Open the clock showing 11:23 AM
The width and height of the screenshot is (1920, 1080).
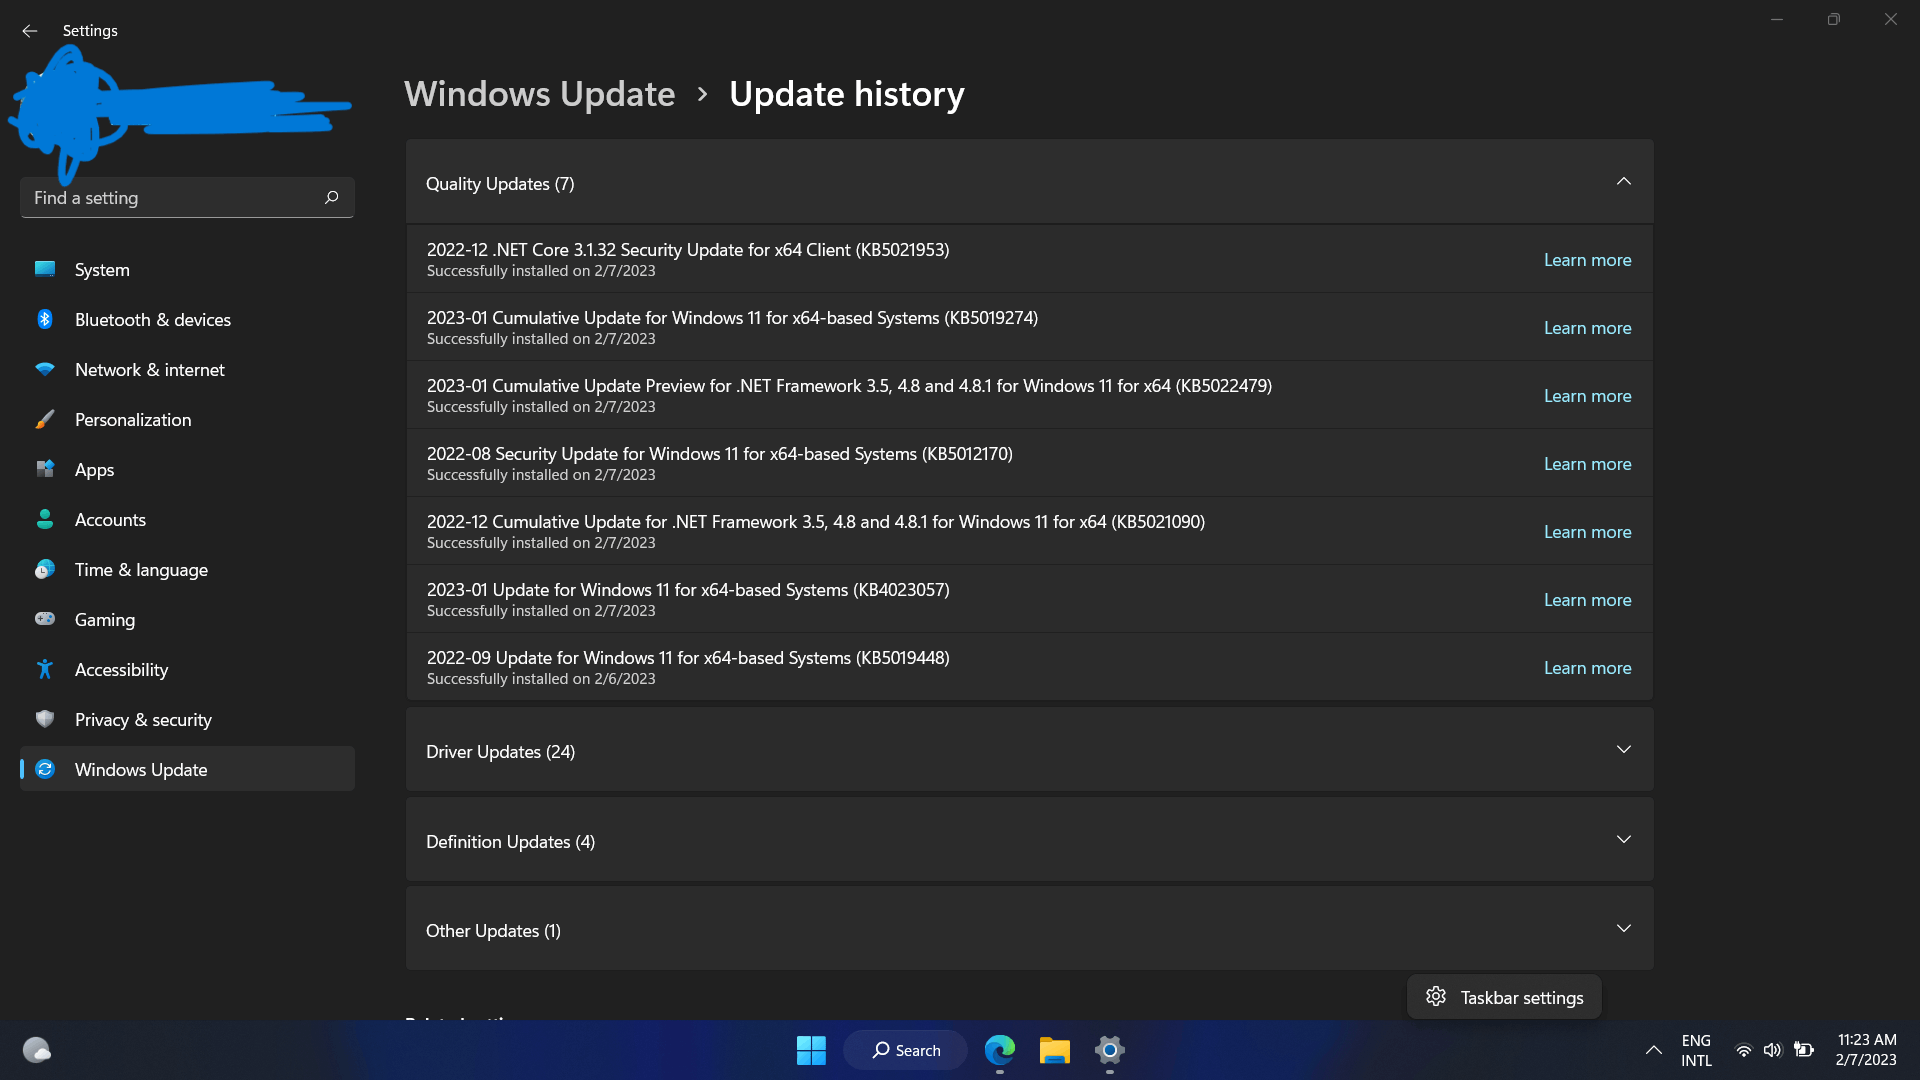tap(1866, 1050)
